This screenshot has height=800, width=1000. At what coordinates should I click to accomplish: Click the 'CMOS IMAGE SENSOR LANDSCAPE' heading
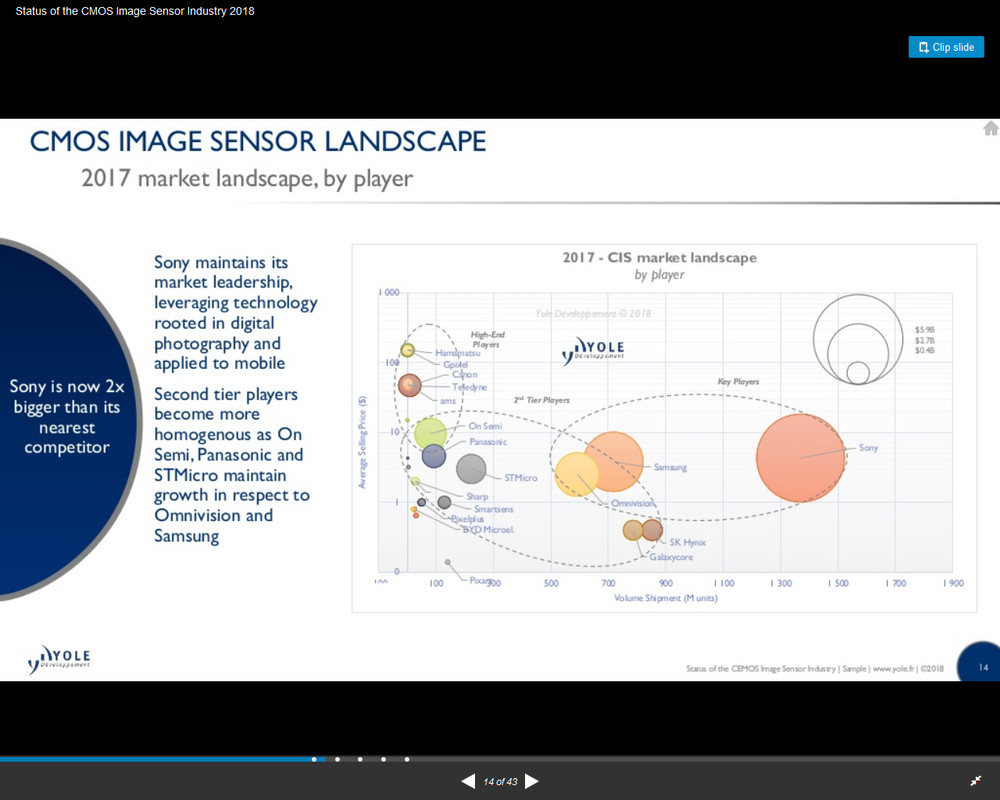258,141
